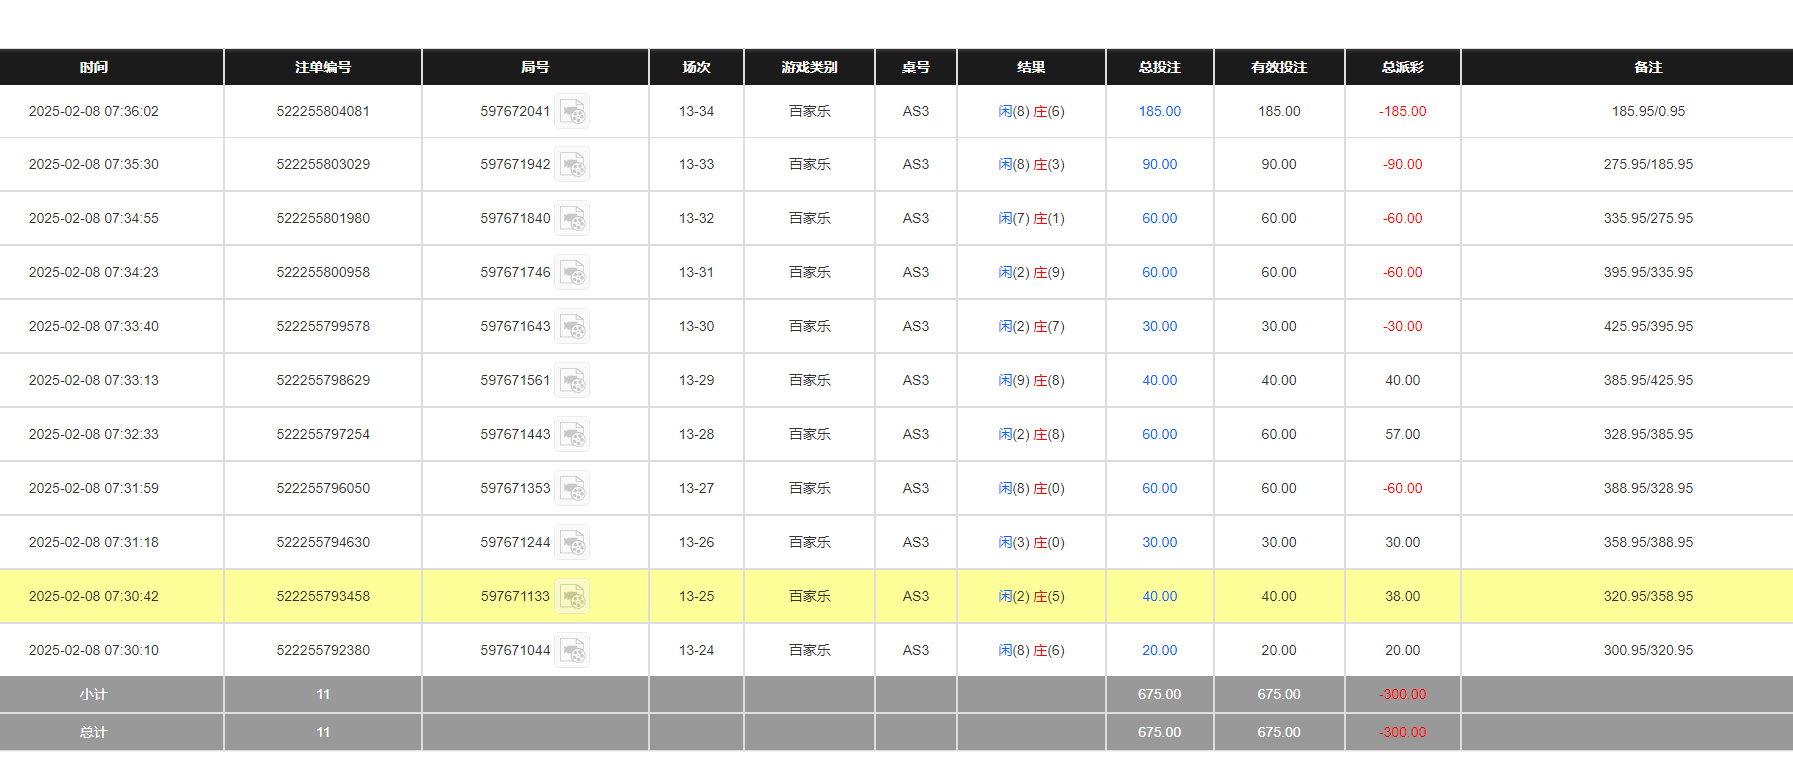Click result 闲(3) 庄(0)

click(x=1031, y=542)
